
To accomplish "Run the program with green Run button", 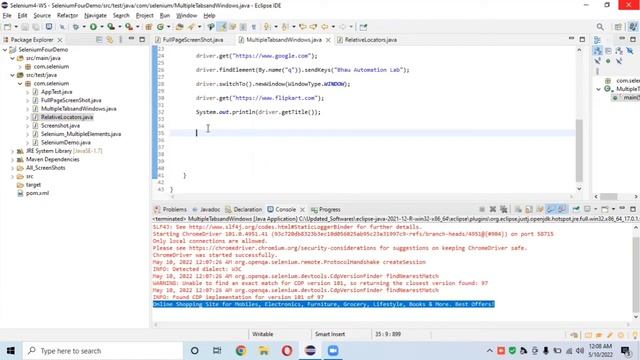I will (x=93, y=27).
